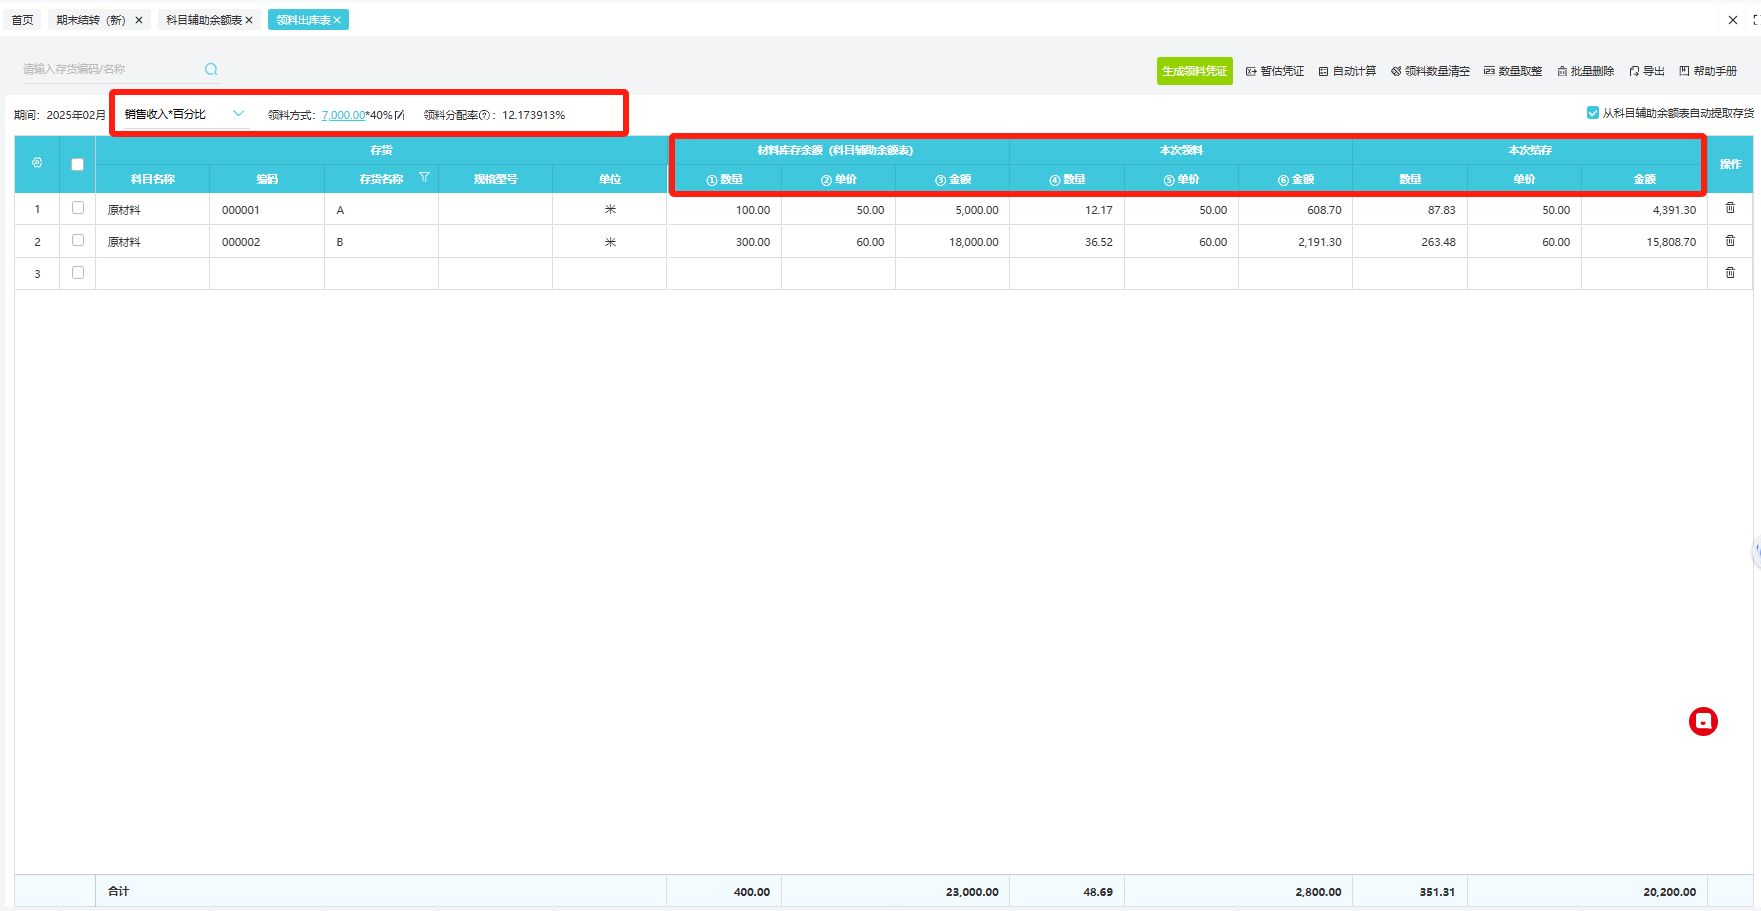
Task: Click 生成领料凭证 green button
Action: (x=1194, y=71)
